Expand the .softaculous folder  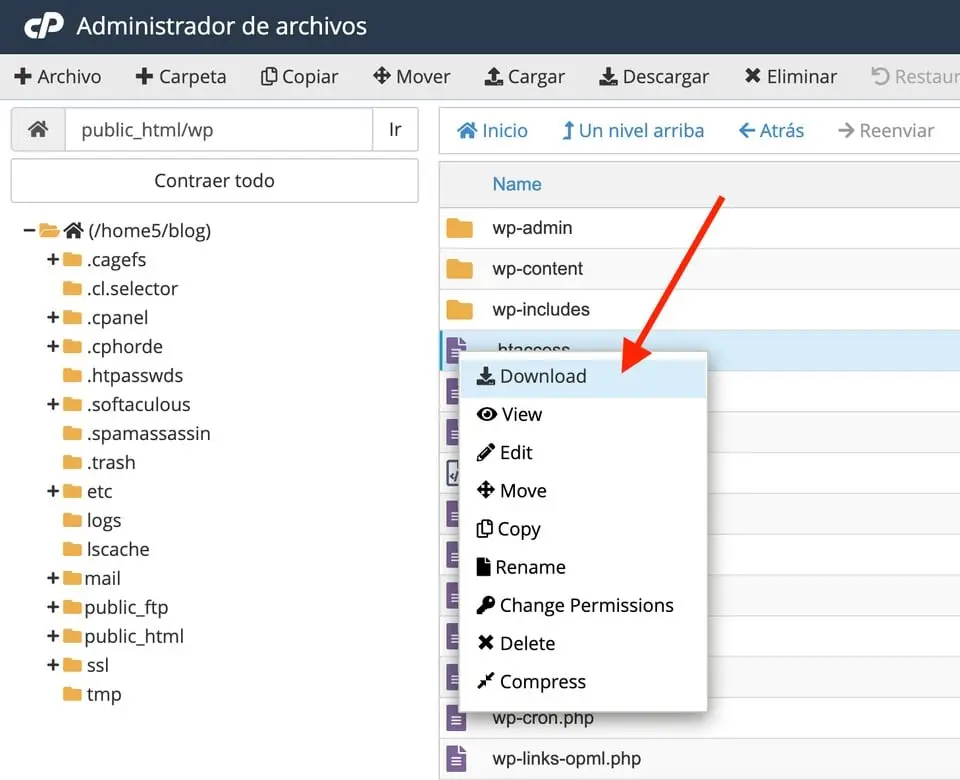coord(53,404)
